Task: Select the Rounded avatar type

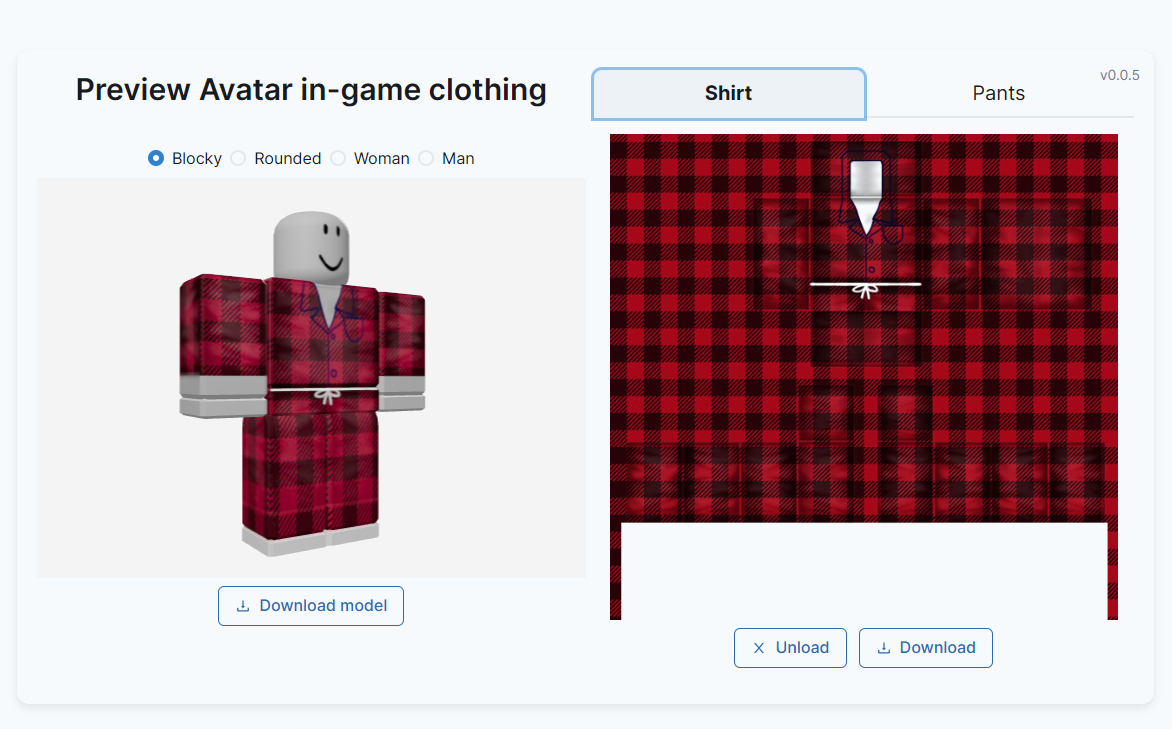Action: pos(238,159)
